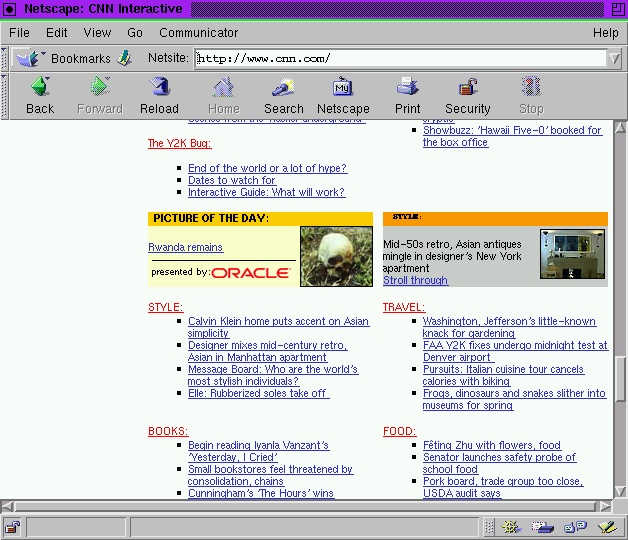
Task: Open Washington, Jefferson's gardening link
Action: click(509, 327)
